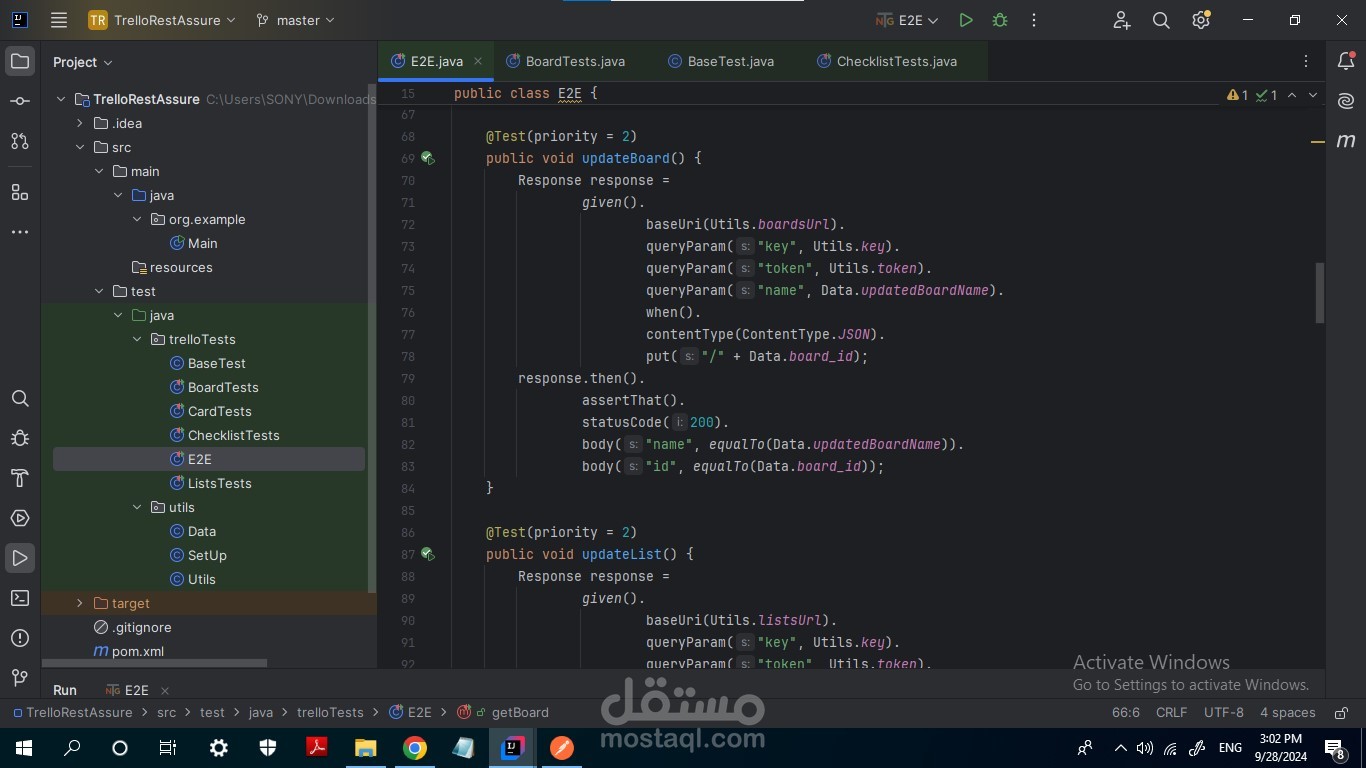
Task: Open the Git tool window
Action: 20,678
